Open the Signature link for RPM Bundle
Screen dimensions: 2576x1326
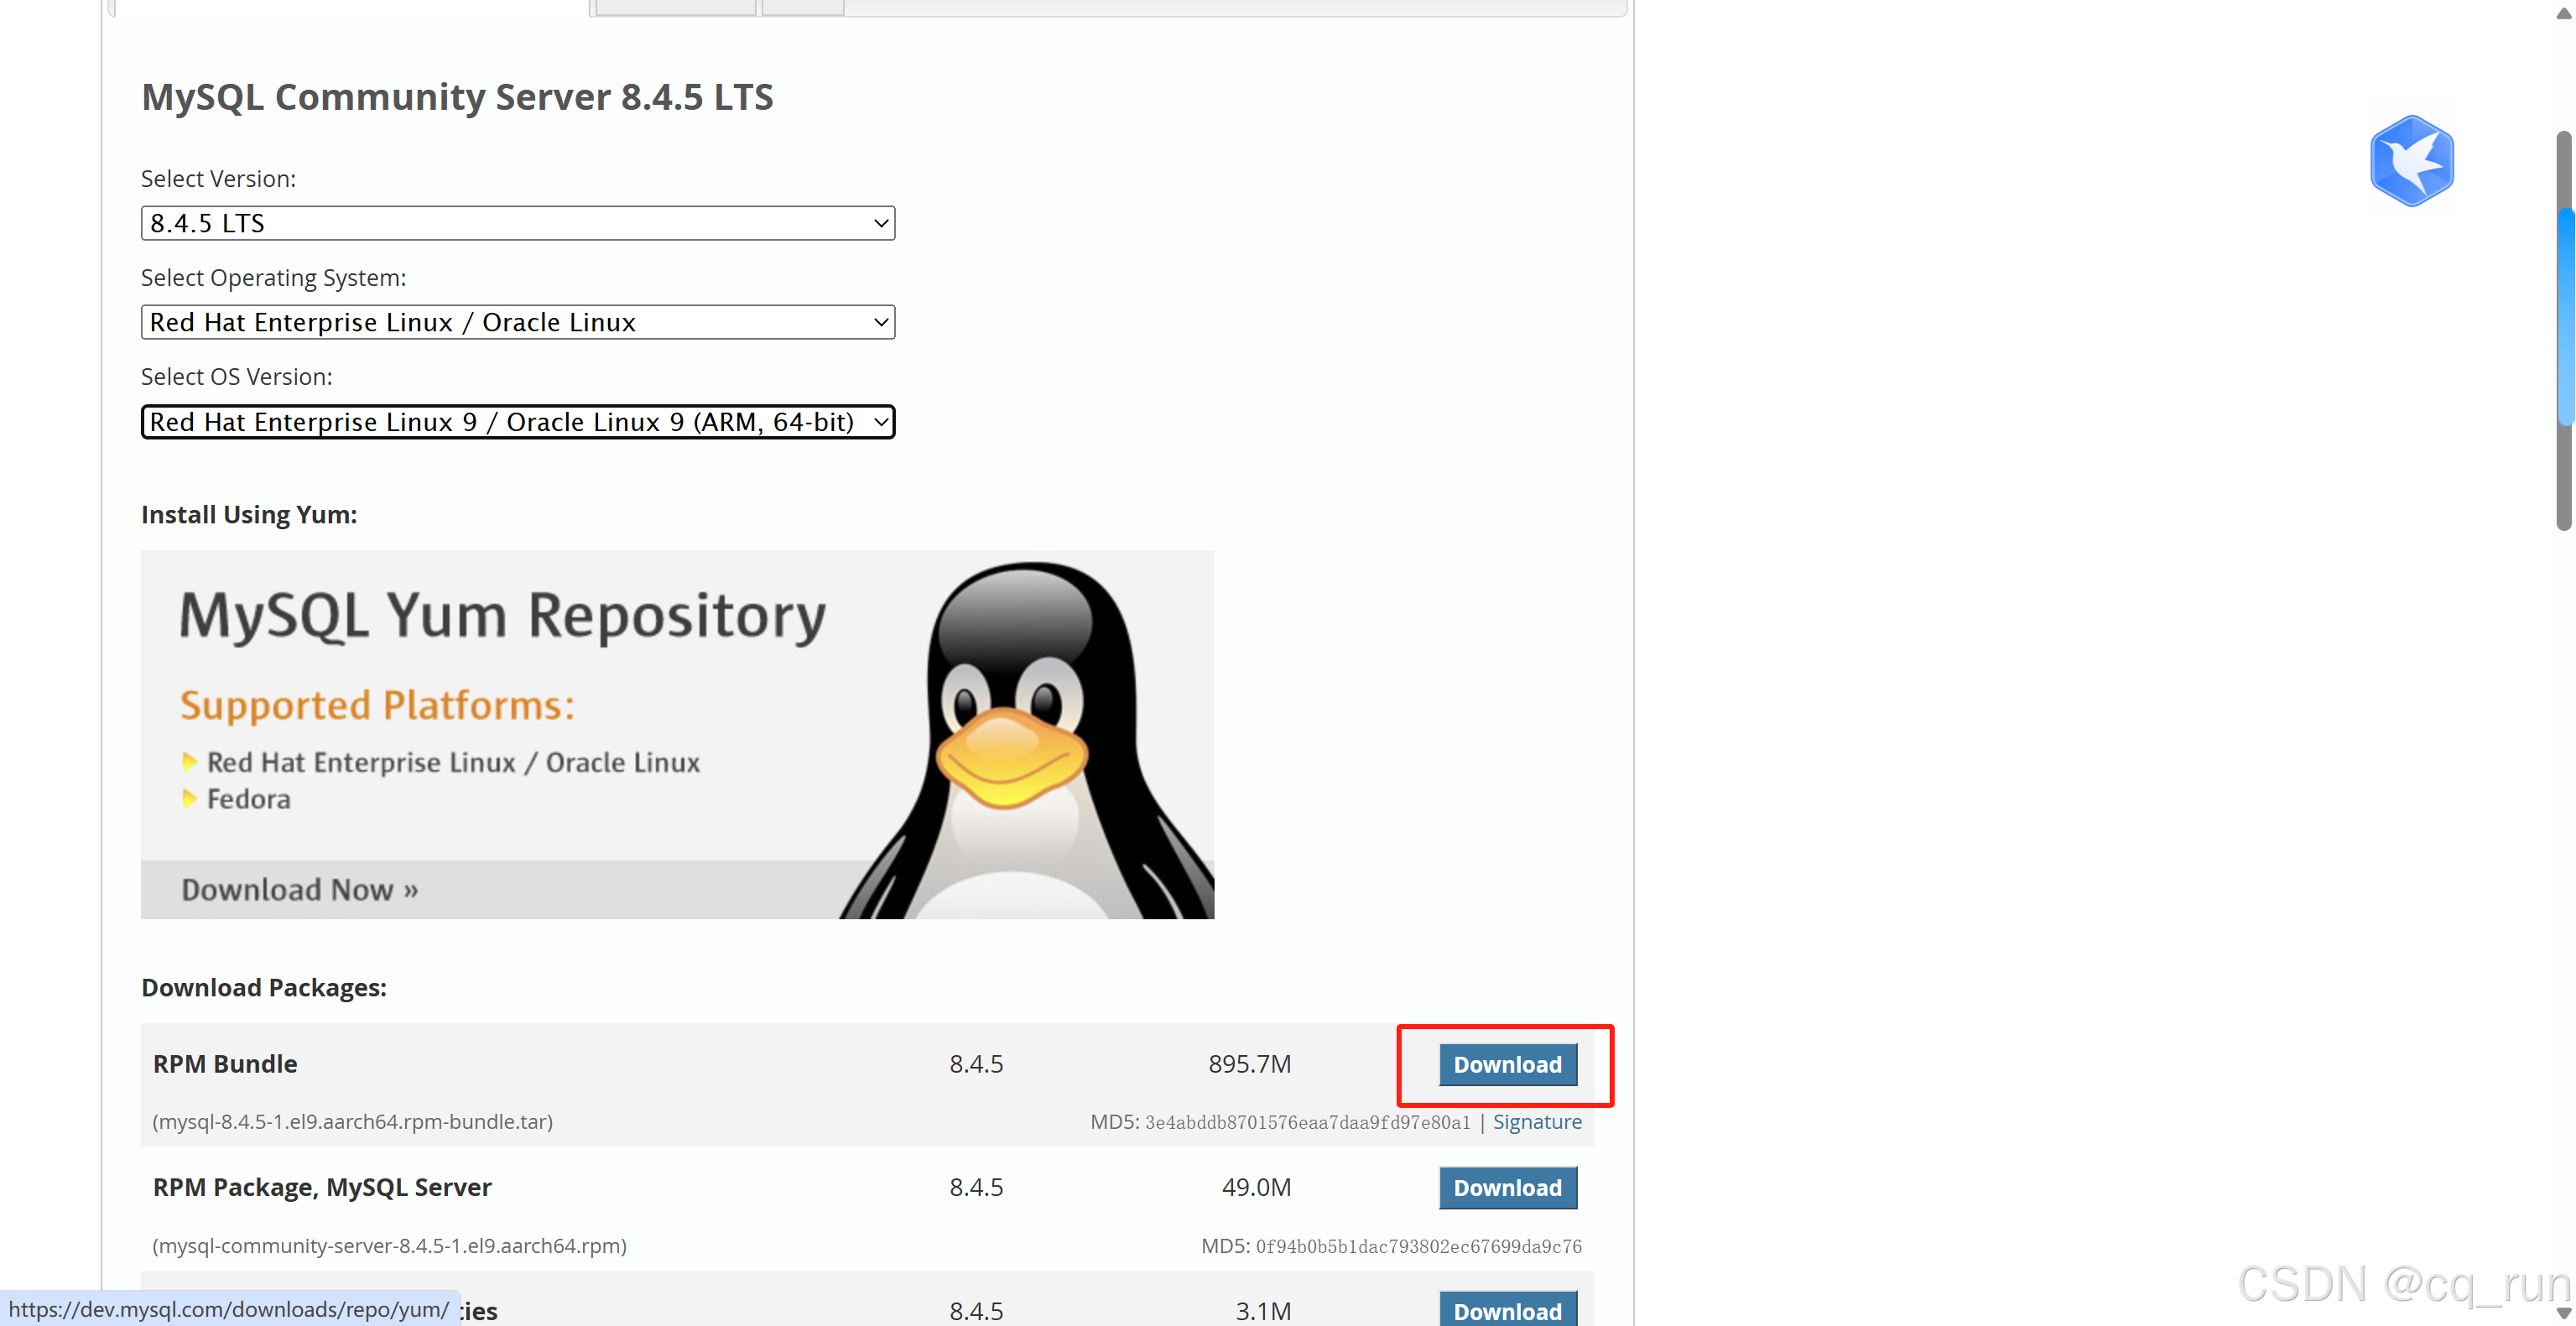pos(1537,1121)
